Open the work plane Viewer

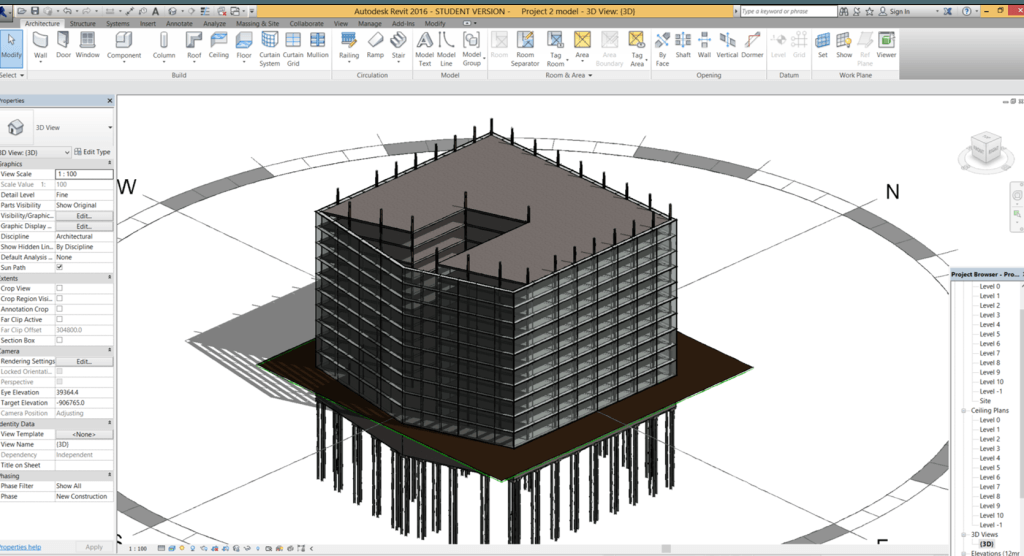[x=886, y=46]
